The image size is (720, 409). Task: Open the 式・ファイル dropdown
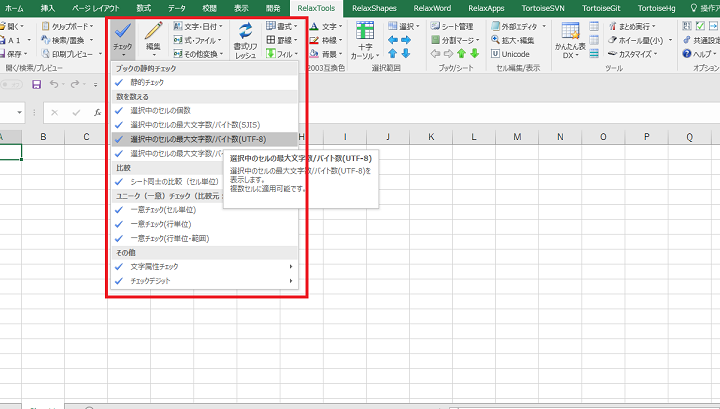(x=197, y=40)
